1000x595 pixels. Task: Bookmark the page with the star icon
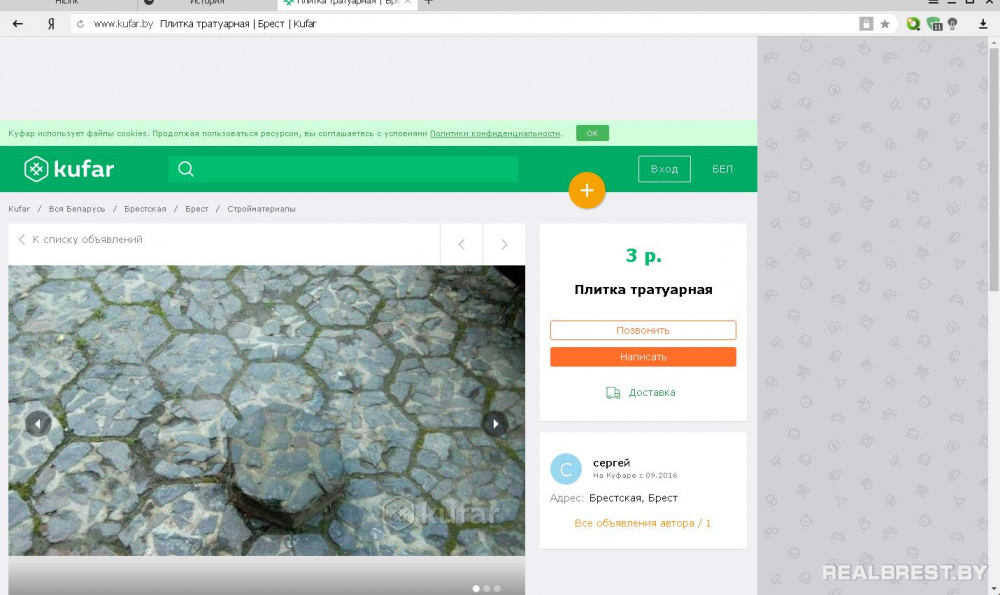[885, 24]
